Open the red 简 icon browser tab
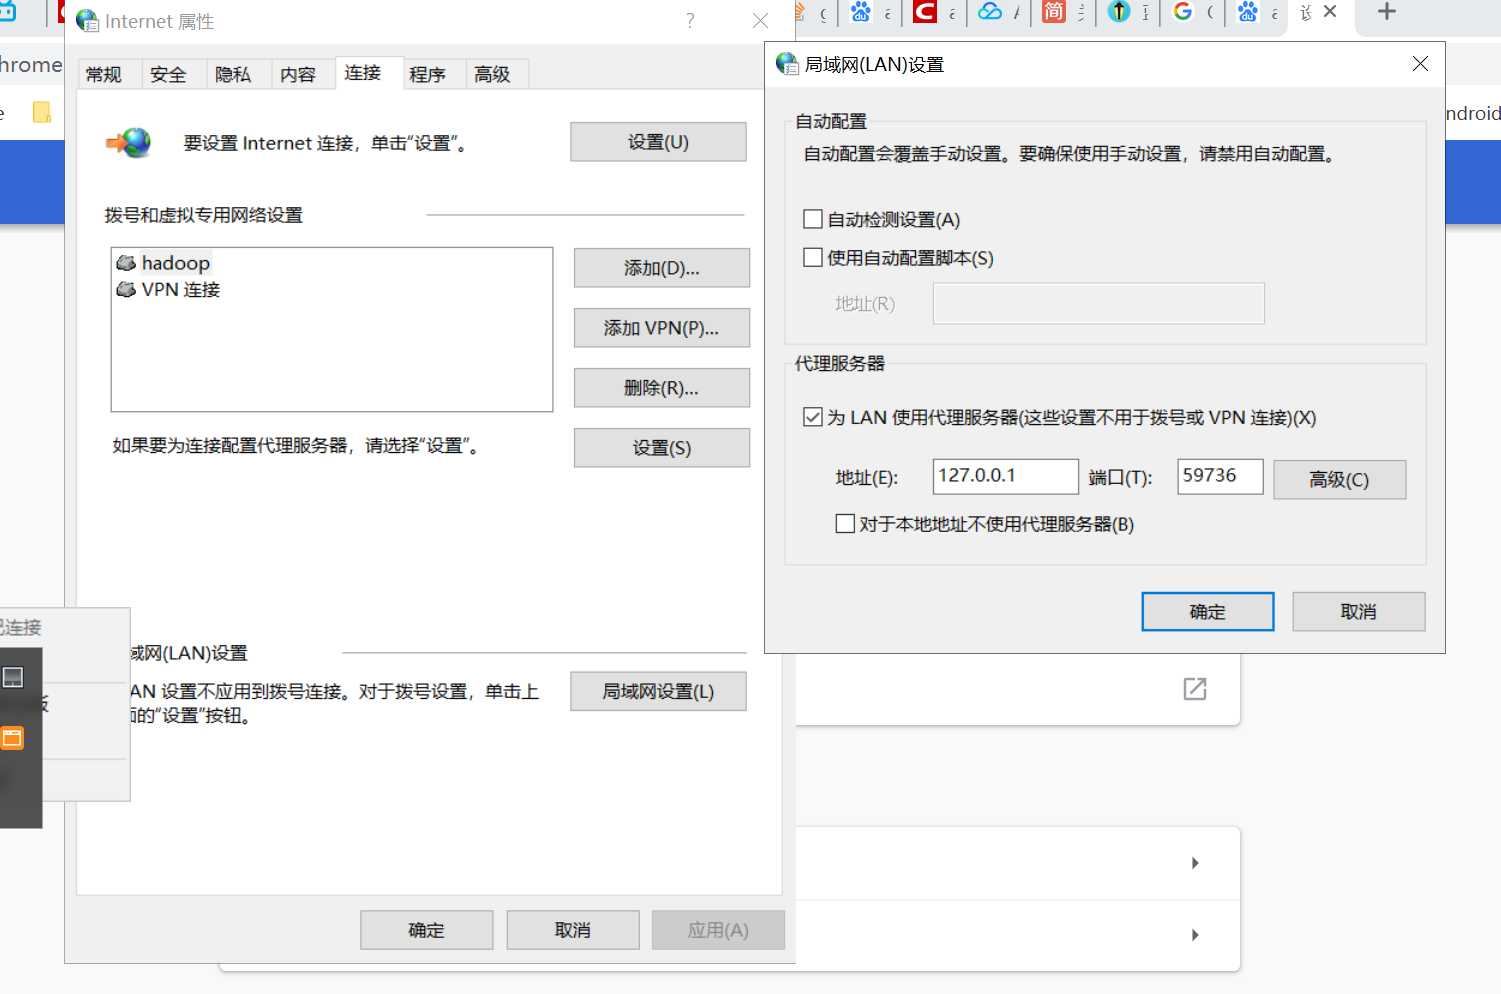 point(1054,12)
